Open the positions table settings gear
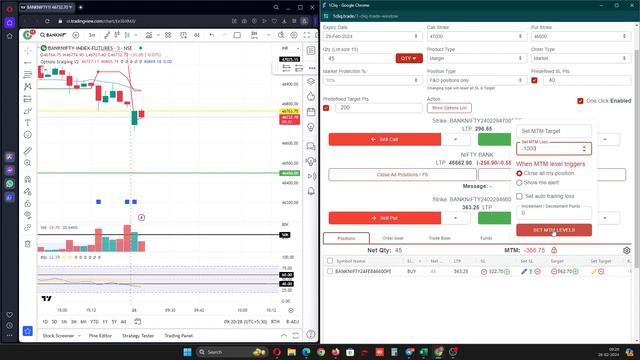This screenshot has width=640, height=360. pyautogui.click(x=627, y=250)
